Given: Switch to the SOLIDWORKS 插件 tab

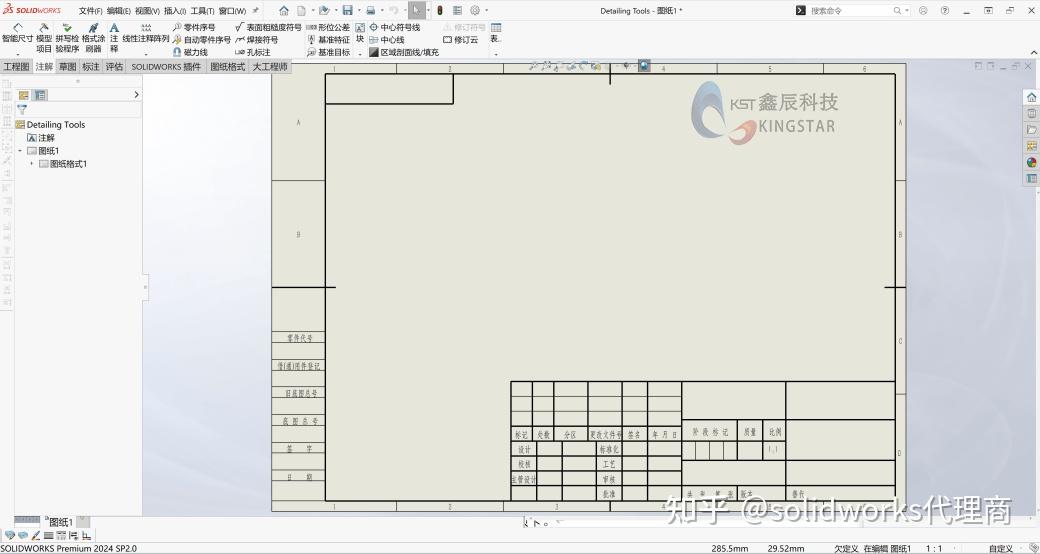Looking at the screenshot, I should [x=166, y=66].
